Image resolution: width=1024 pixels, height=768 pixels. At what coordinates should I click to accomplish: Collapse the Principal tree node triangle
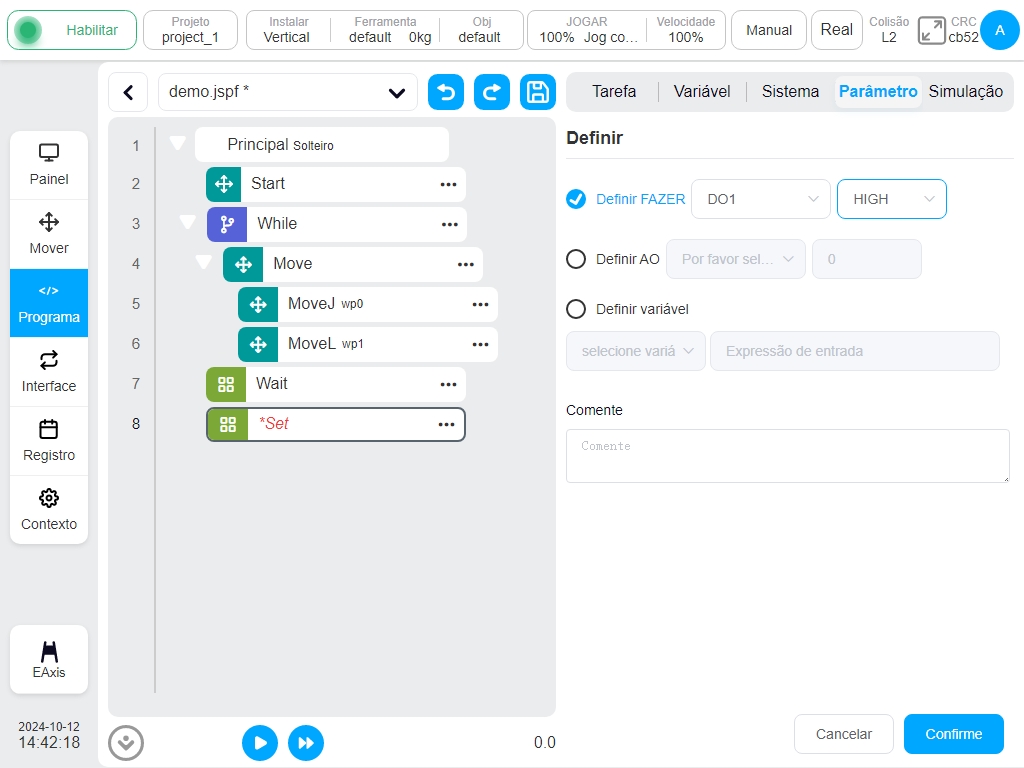click(177, 142)
